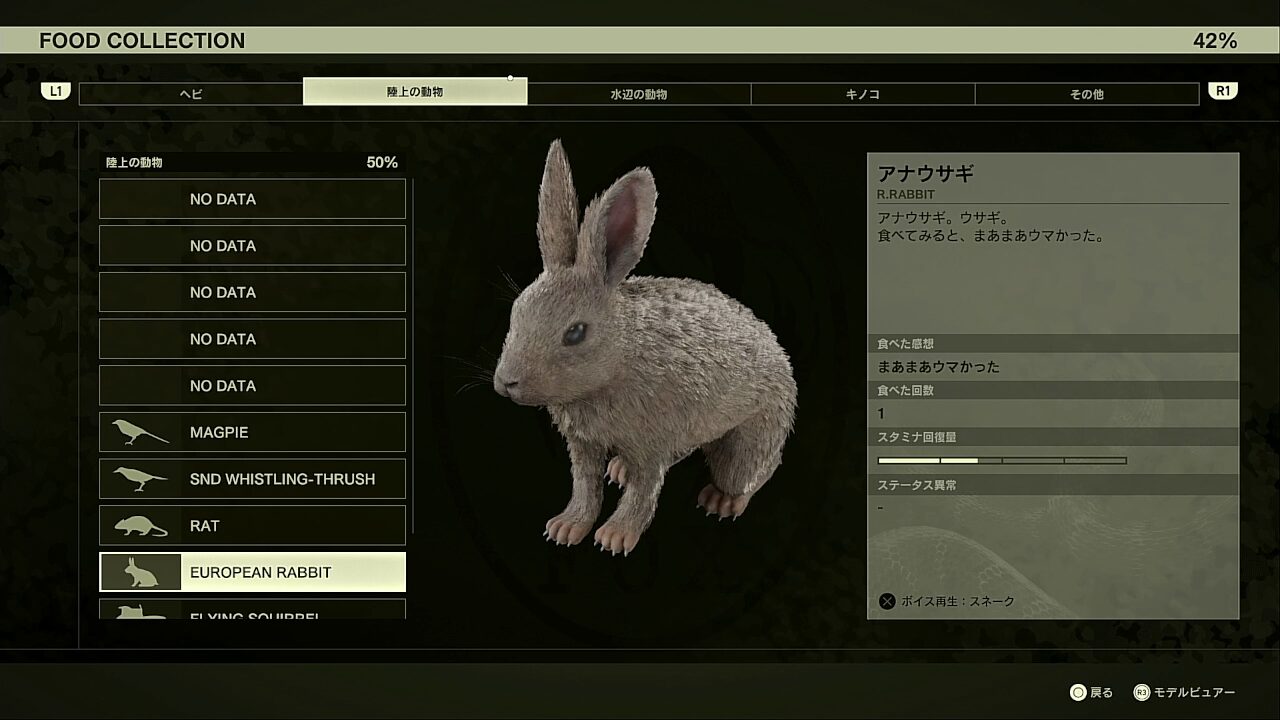The width and height of the screenshot is (1280, 720).
Task: Click the ステータス異常 section label
Action: click(917, 485)
